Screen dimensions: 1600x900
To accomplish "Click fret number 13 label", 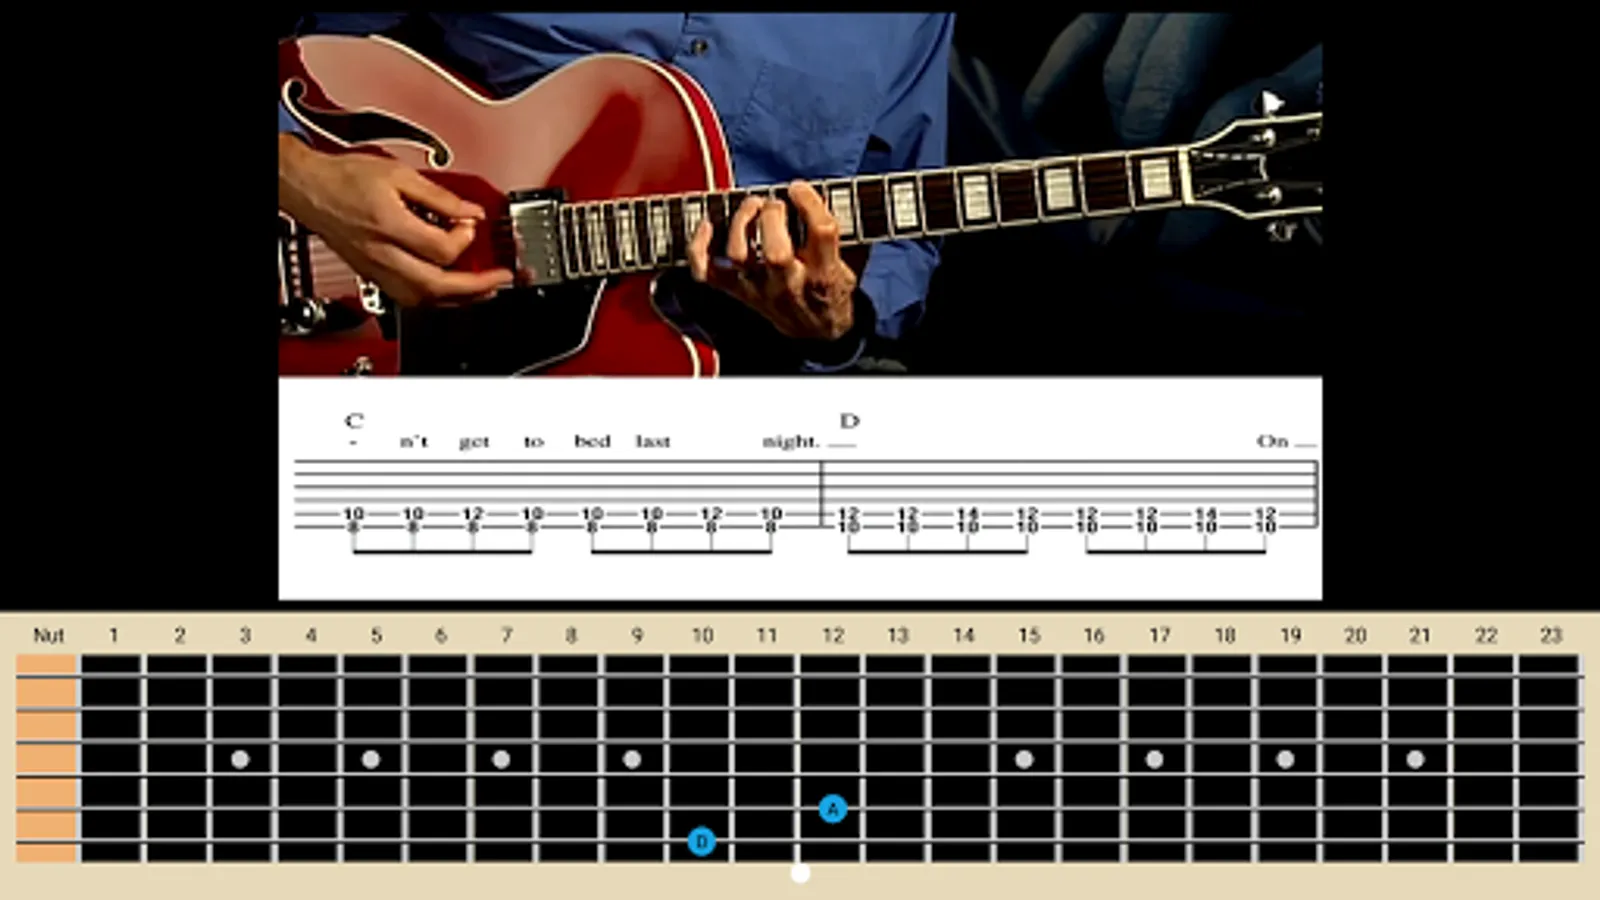I will point(898,635).
